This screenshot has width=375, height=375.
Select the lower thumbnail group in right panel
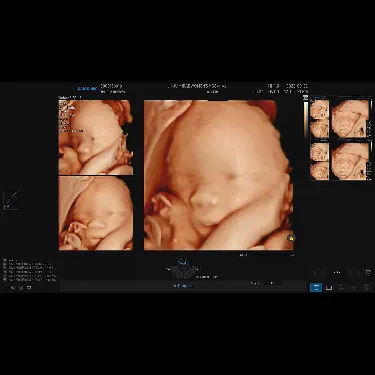341,161
